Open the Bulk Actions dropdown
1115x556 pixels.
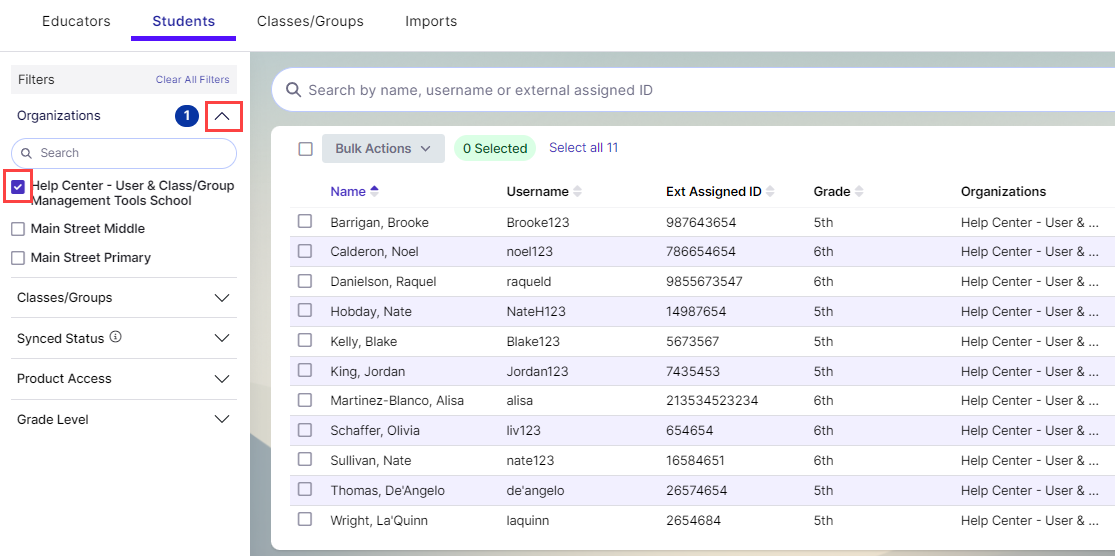coord(383,148)
